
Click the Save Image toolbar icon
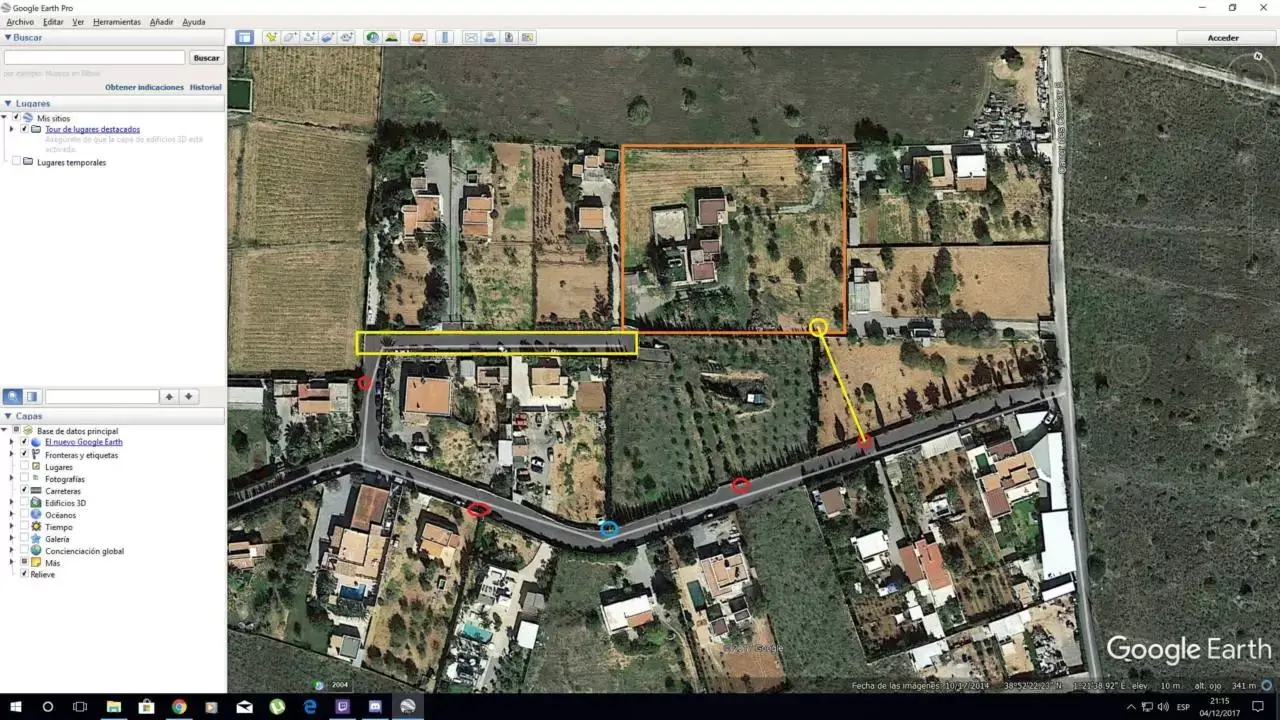pos(509,37)
